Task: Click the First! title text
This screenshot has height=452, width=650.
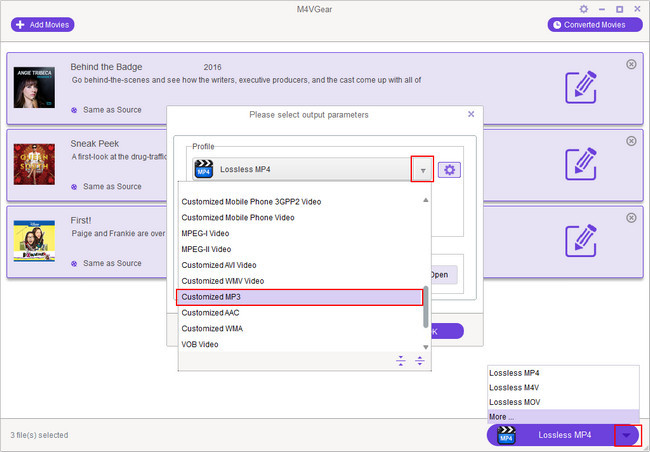Action: tap(81, 220)
